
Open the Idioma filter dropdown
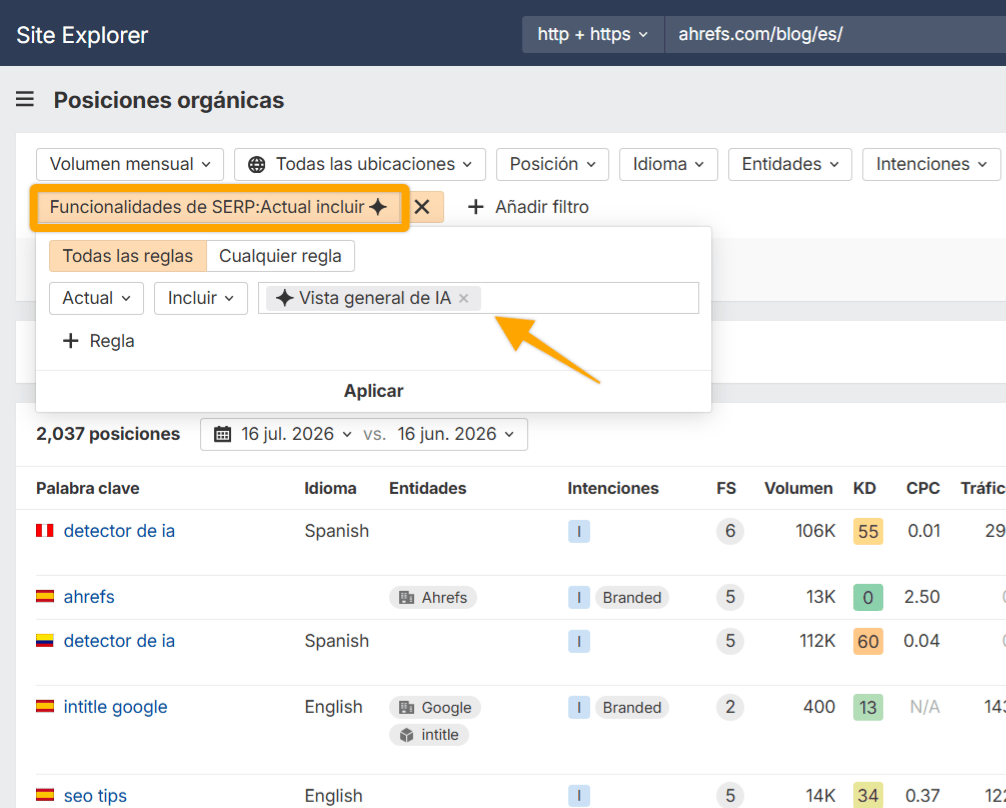pos(668,164)
